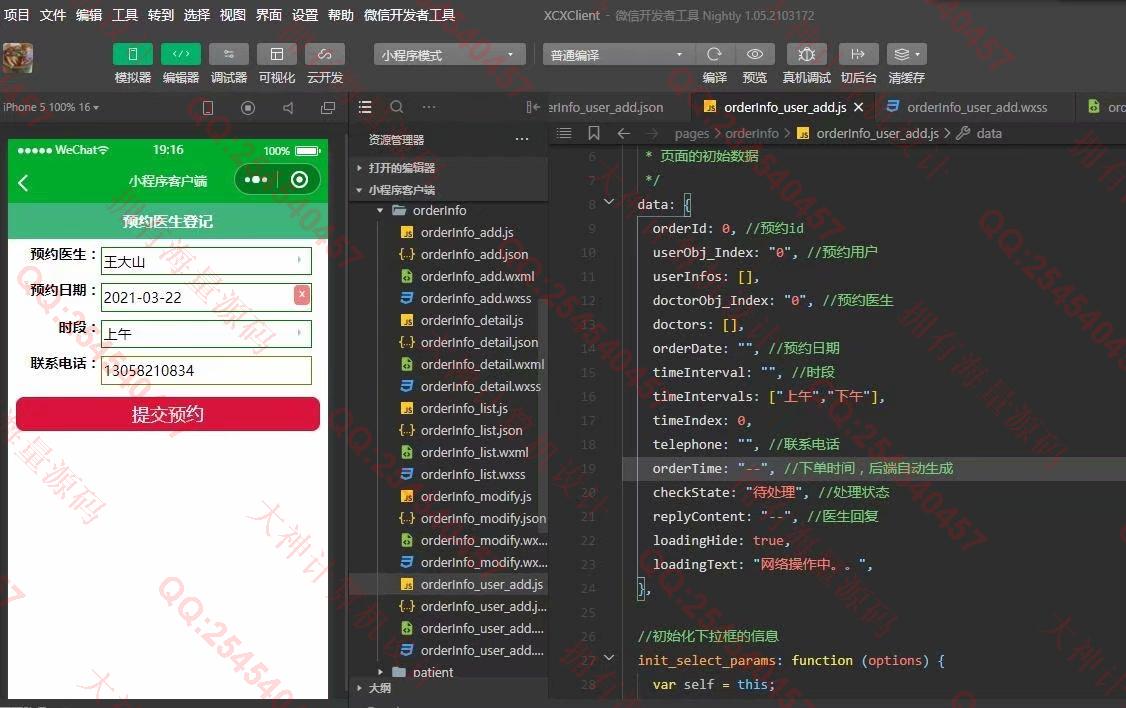
Task: Click the detach simulator window icon
Action: pos(328,108)
